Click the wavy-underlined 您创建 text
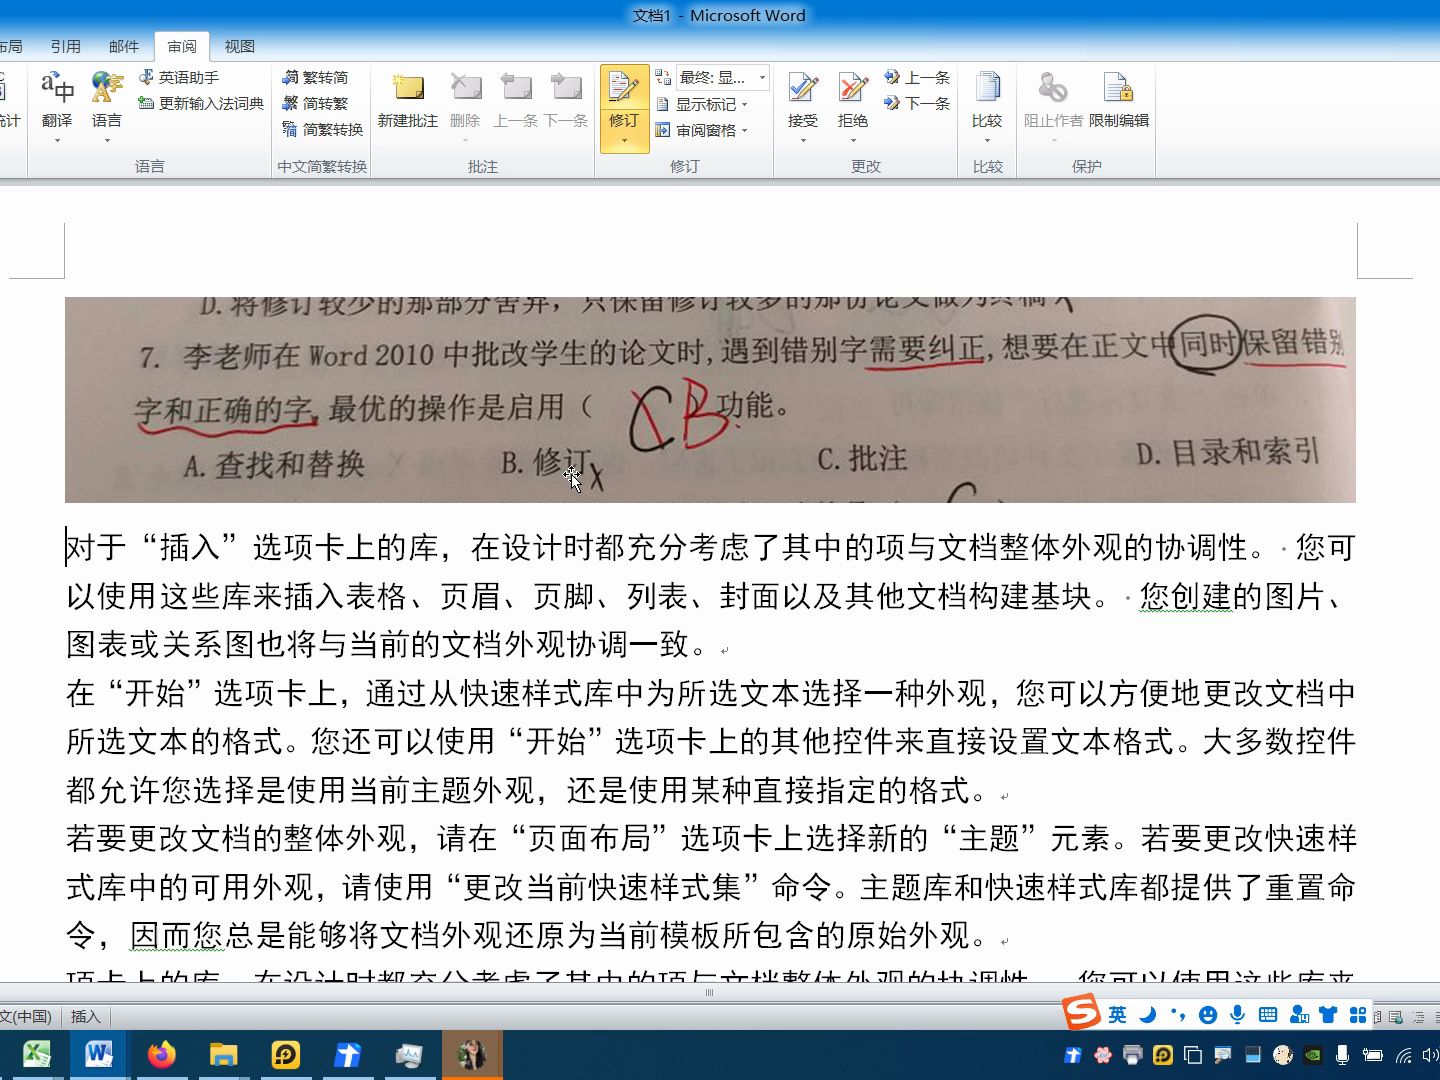This screenshot has height=1080, width=1440. 1186,597
